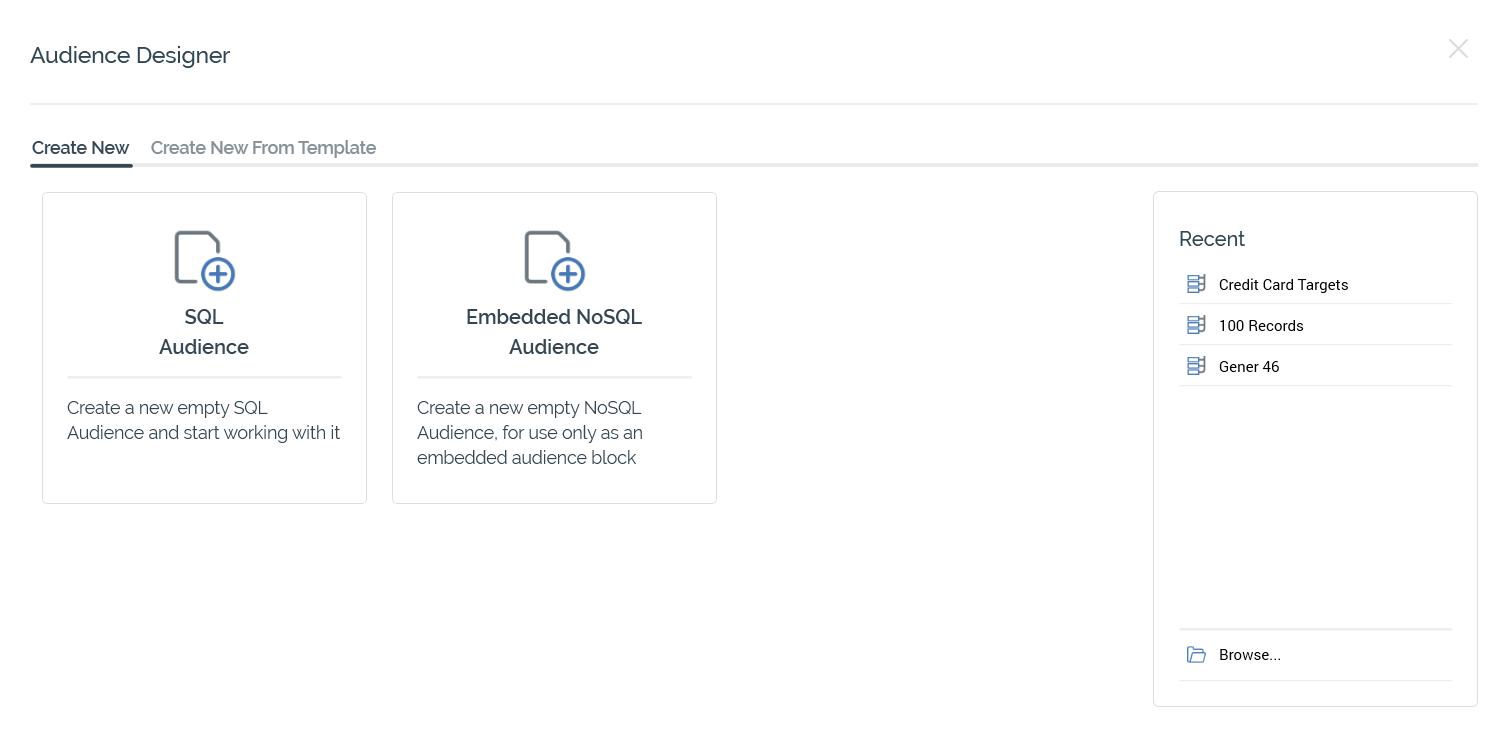Close the Audience Designer dialog
The image size is (1506, 736).
(x=1458, y=49)
